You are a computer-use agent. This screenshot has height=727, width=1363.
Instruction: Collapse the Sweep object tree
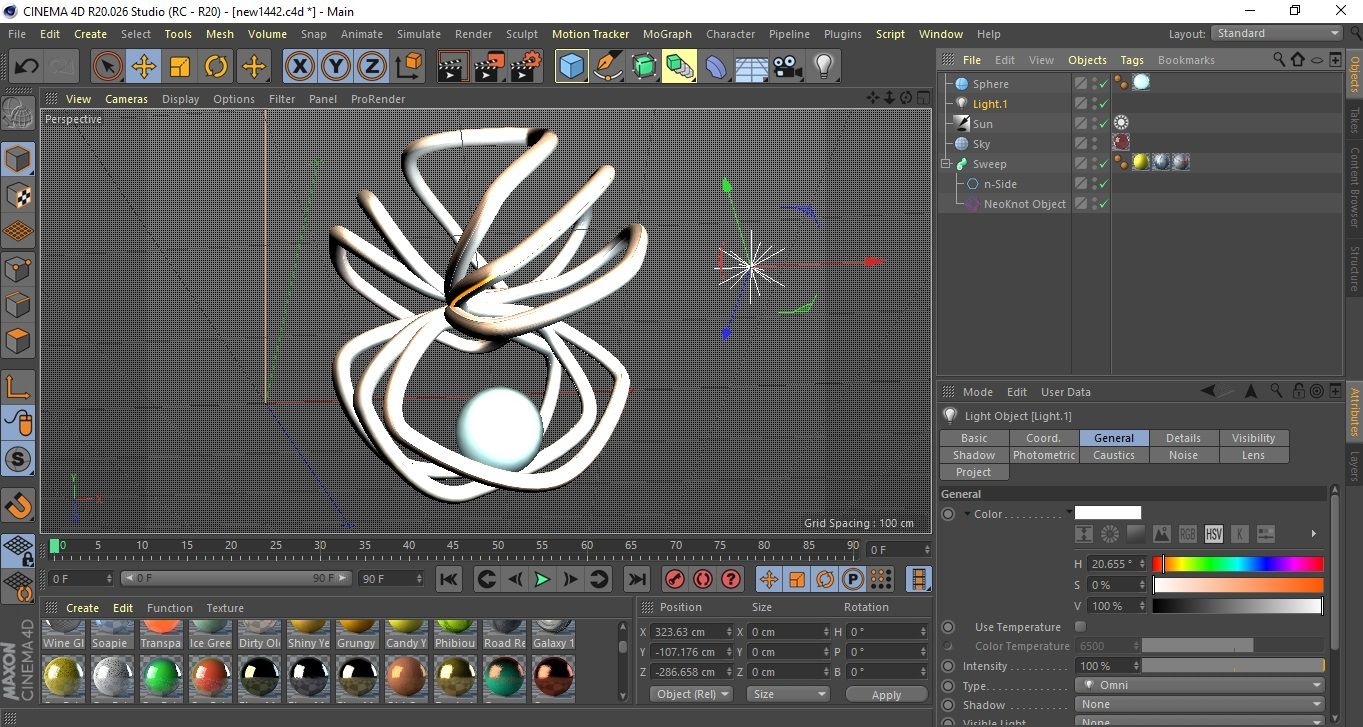[945, 164]
